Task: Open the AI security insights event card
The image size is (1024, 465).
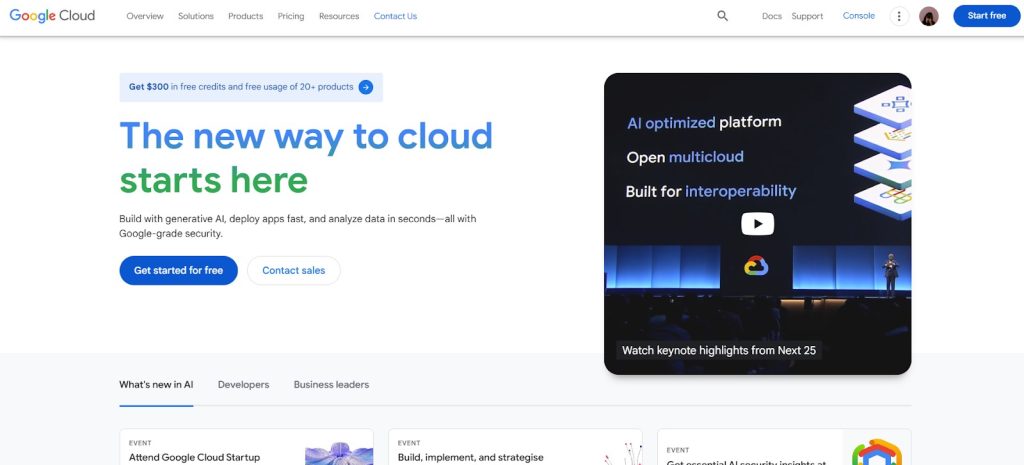Action: (x=784, y=447)
